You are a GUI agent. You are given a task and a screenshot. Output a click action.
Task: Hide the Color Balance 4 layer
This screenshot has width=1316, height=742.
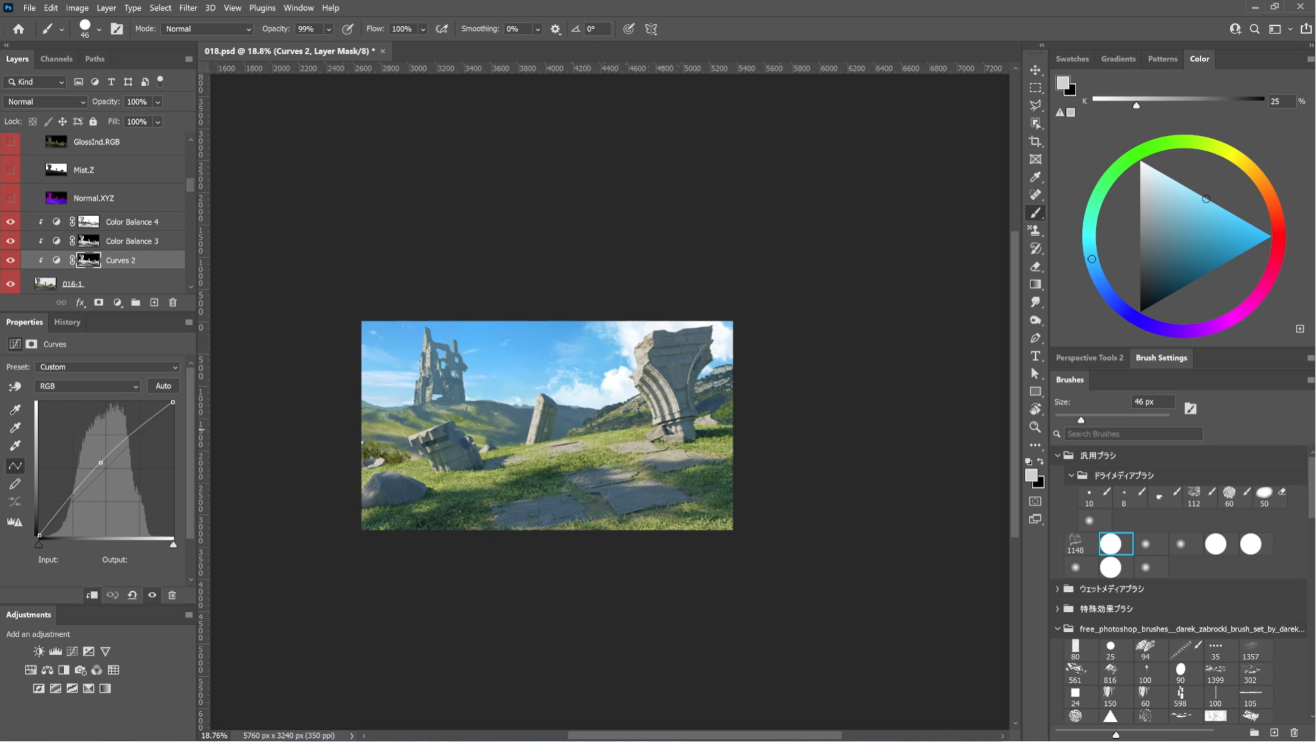click(10, 222)
